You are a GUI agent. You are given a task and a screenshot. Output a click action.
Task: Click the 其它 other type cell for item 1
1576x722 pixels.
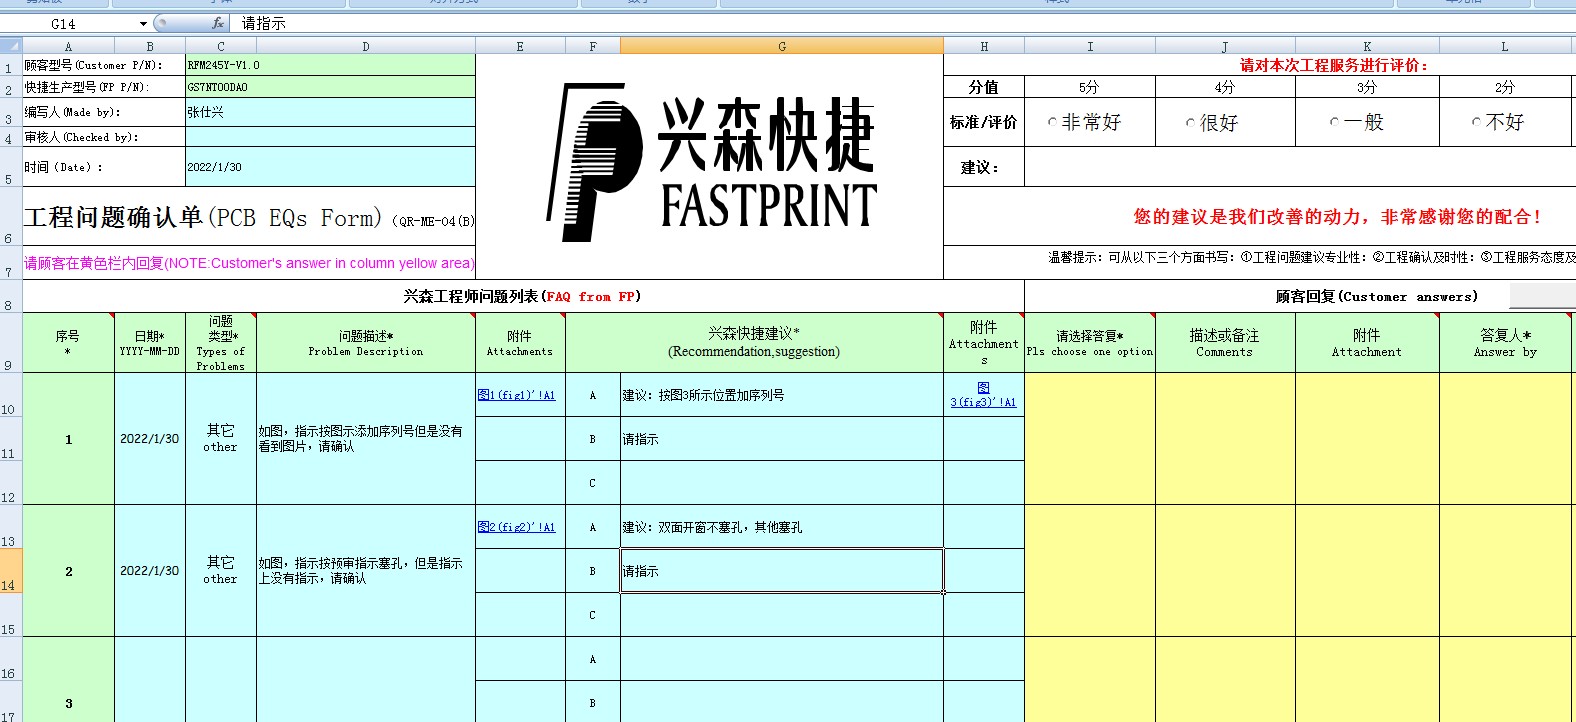tap(221, 439)
